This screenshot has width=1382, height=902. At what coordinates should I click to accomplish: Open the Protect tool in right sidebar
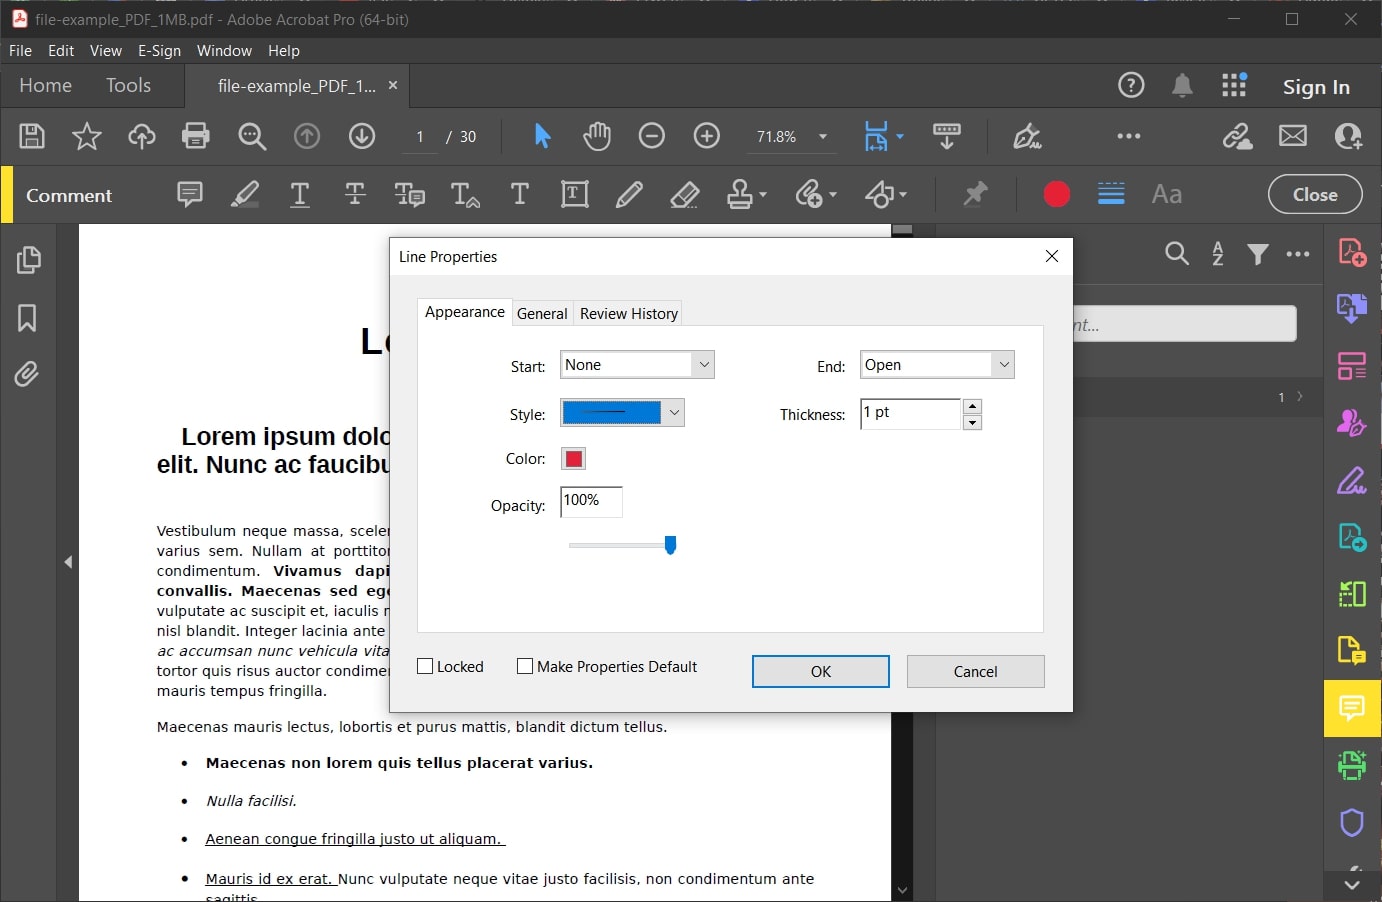tap(1352, 823)
